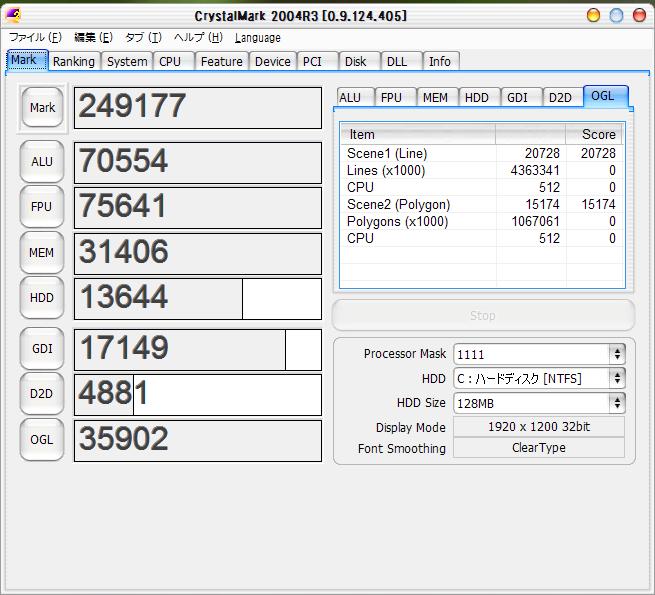This screenshot has height=595, width=655.
Task: Switch to the Ranking tab
Action: (x=74, y=61)
